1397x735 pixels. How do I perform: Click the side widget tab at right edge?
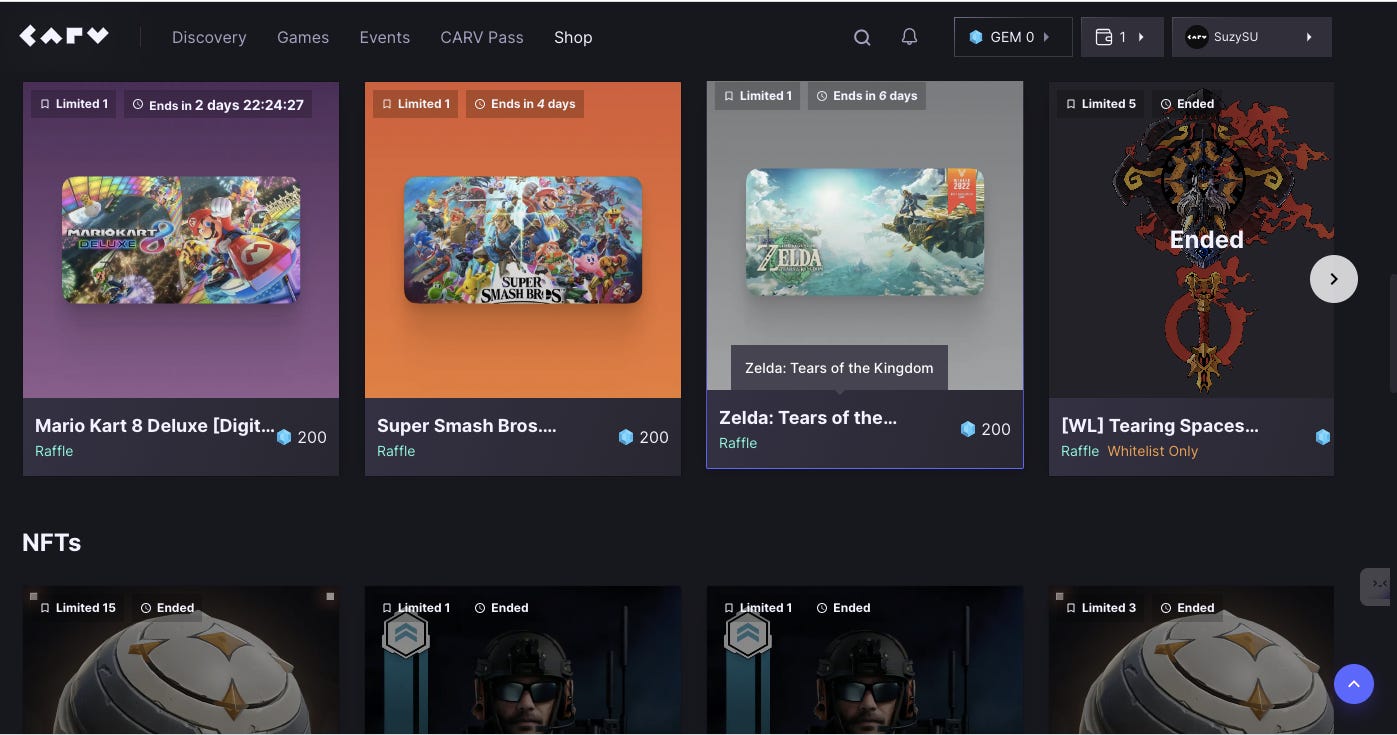point(1376,586)
